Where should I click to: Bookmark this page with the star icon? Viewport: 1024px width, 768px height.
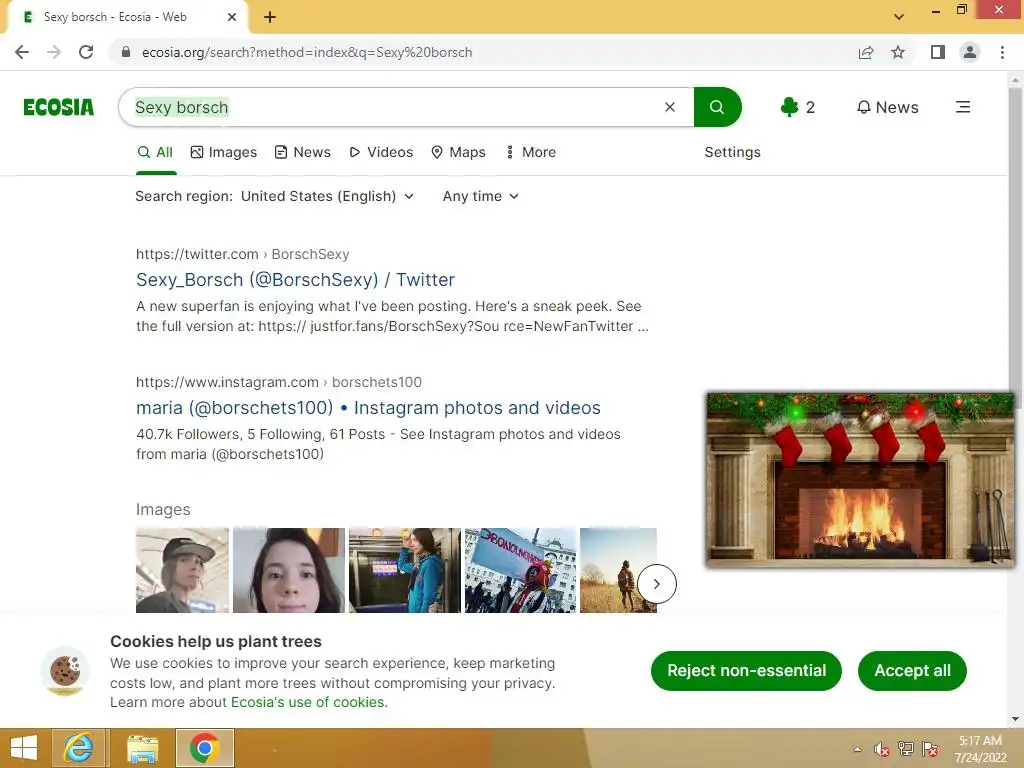tap(898, 52)
